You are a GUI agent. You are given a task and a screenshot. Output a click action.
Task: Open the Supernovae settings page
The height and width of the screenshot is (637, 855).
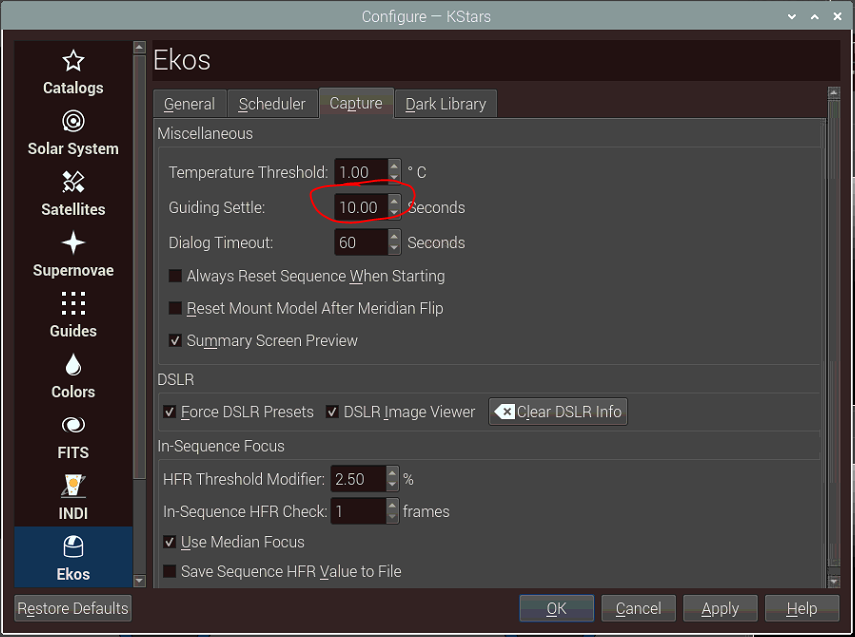click(x=73, y=255)
